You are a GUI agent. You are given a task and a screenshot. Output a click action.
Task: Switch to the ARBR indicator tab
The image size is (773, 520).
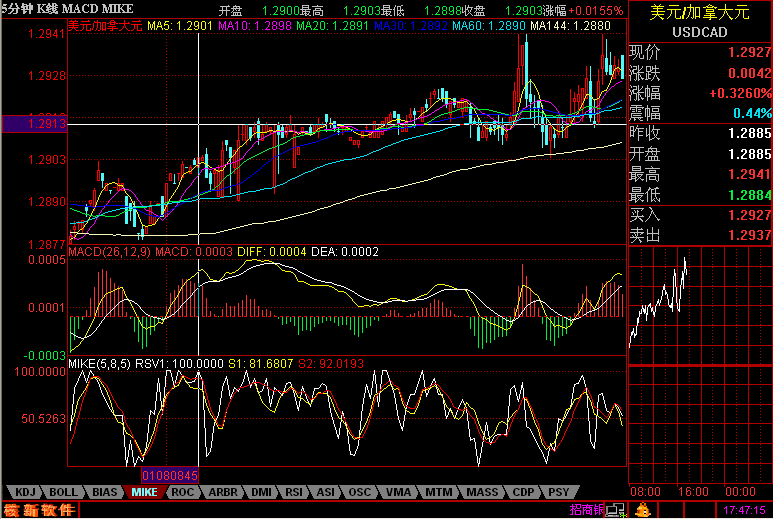(222, 492)
